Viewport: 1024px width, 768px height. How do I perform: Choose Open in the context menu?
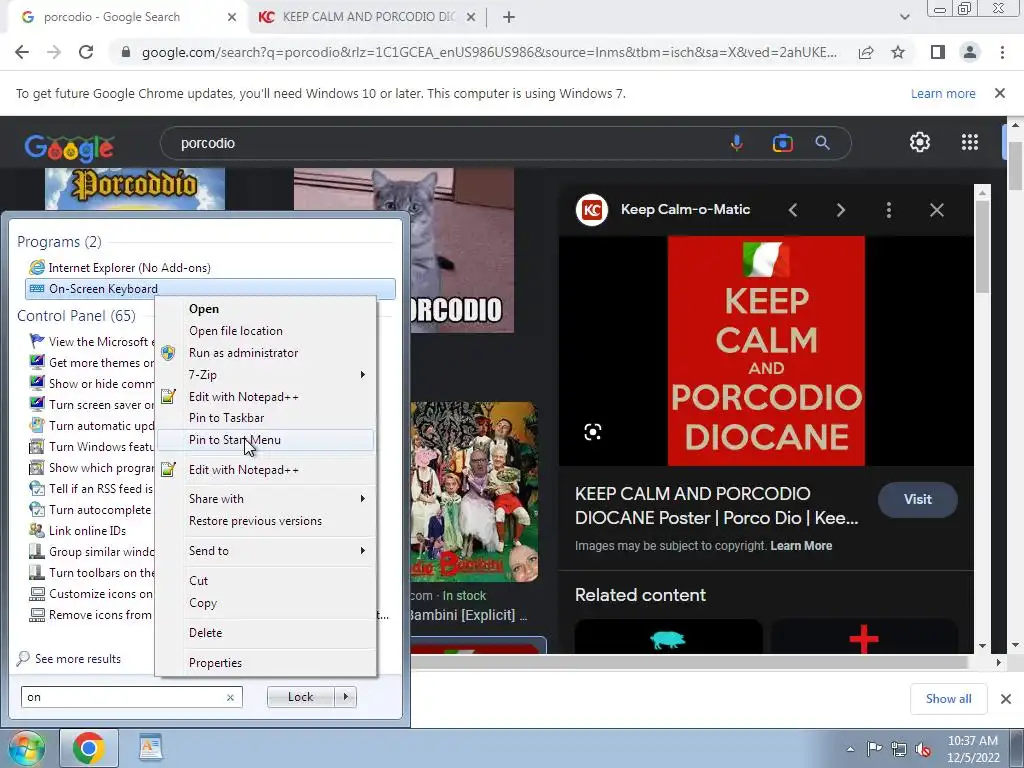click(x=266, y=309)
